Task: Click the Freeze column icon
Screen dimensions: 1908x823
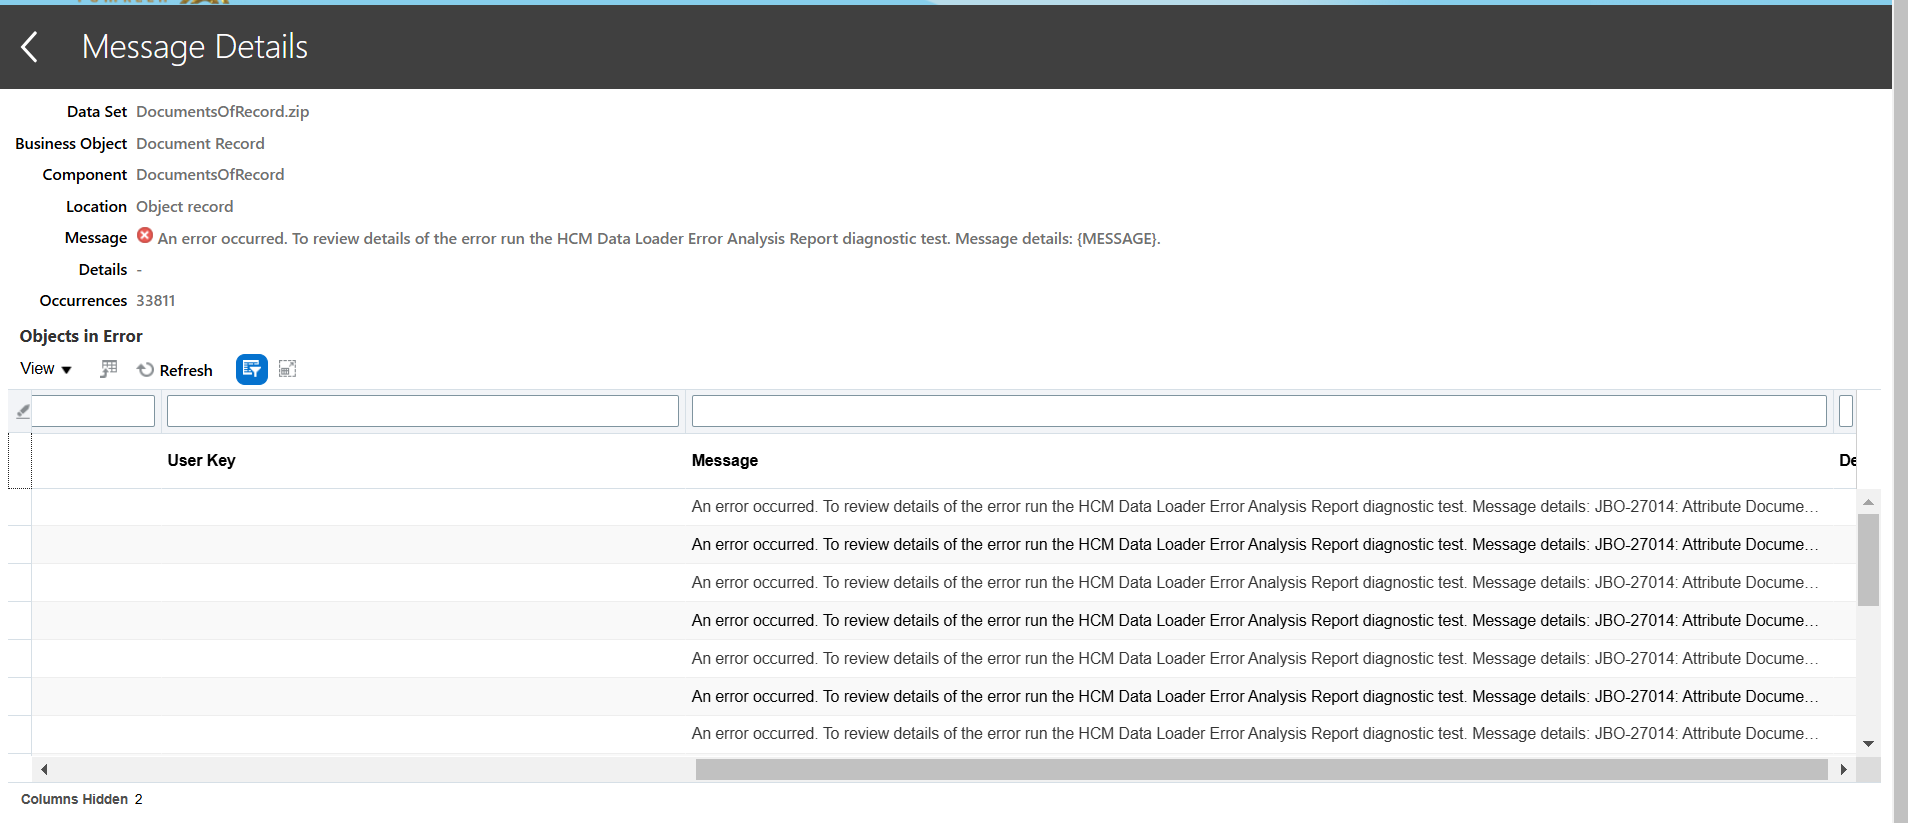Action: pos(109,369)
